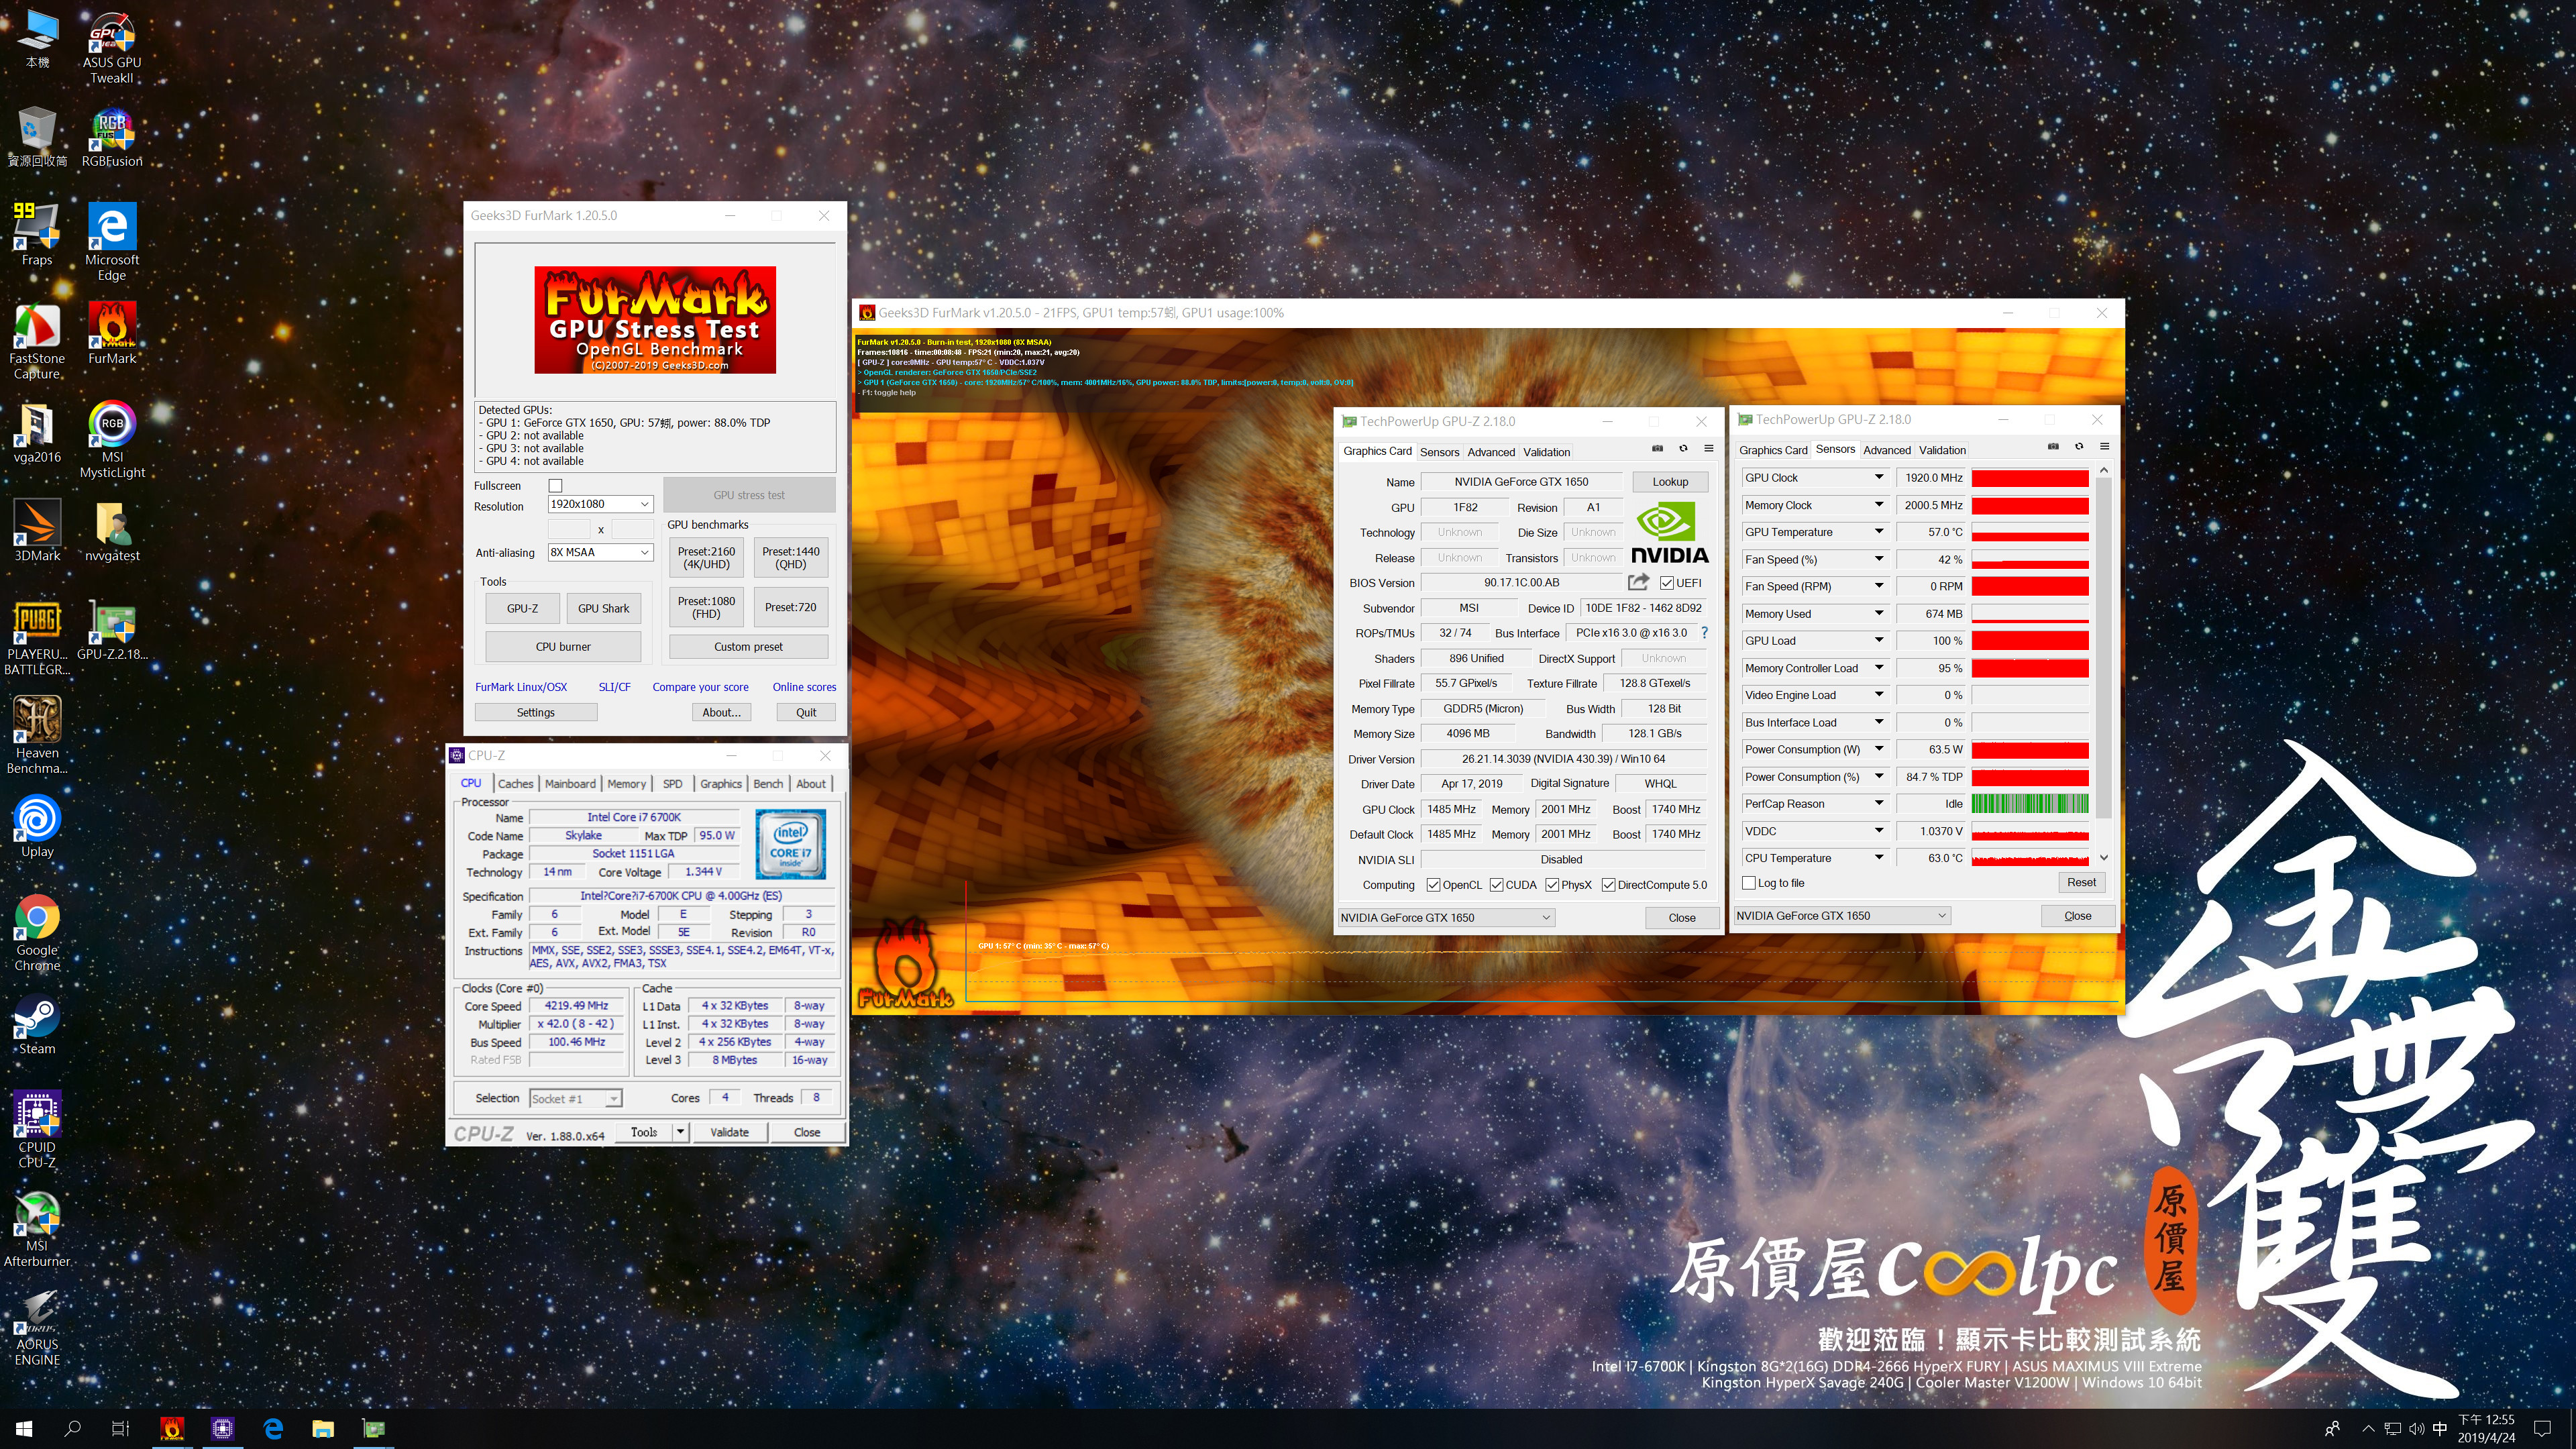The height and width of the screenshot is (1449, 2576).
Task: Open GPU selector dropdown in GPU-Z Graphics Card window
Action: click(1445, 917)
